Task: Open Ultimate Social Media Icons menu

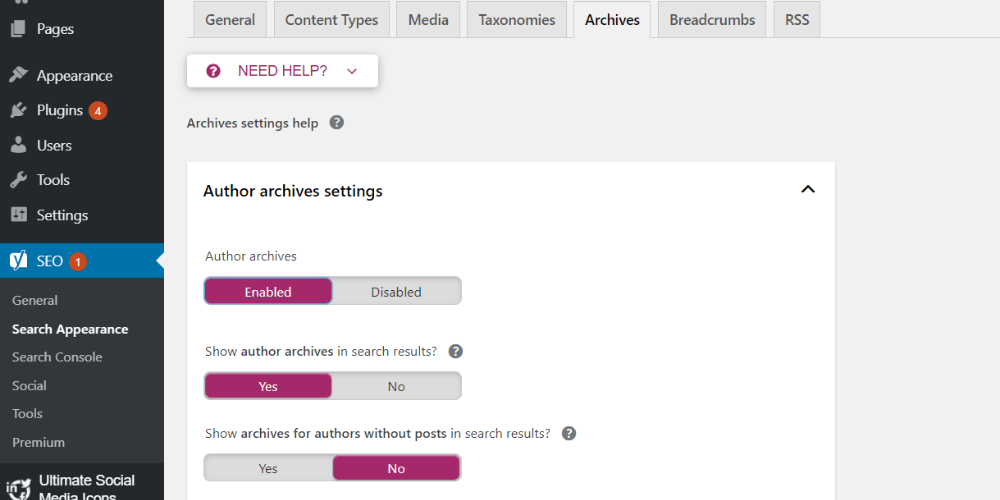Action: click(86, 487)
